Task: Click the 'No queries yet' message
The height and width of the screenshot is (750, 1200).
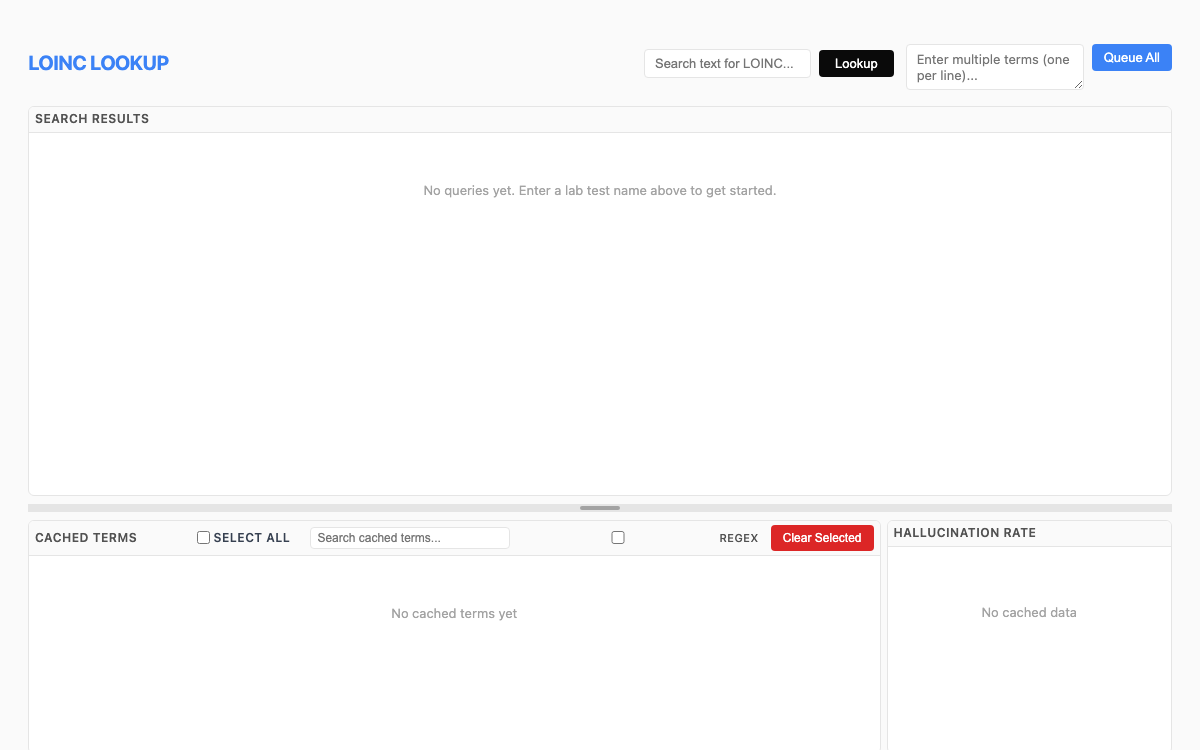Action: pos(600,190)
